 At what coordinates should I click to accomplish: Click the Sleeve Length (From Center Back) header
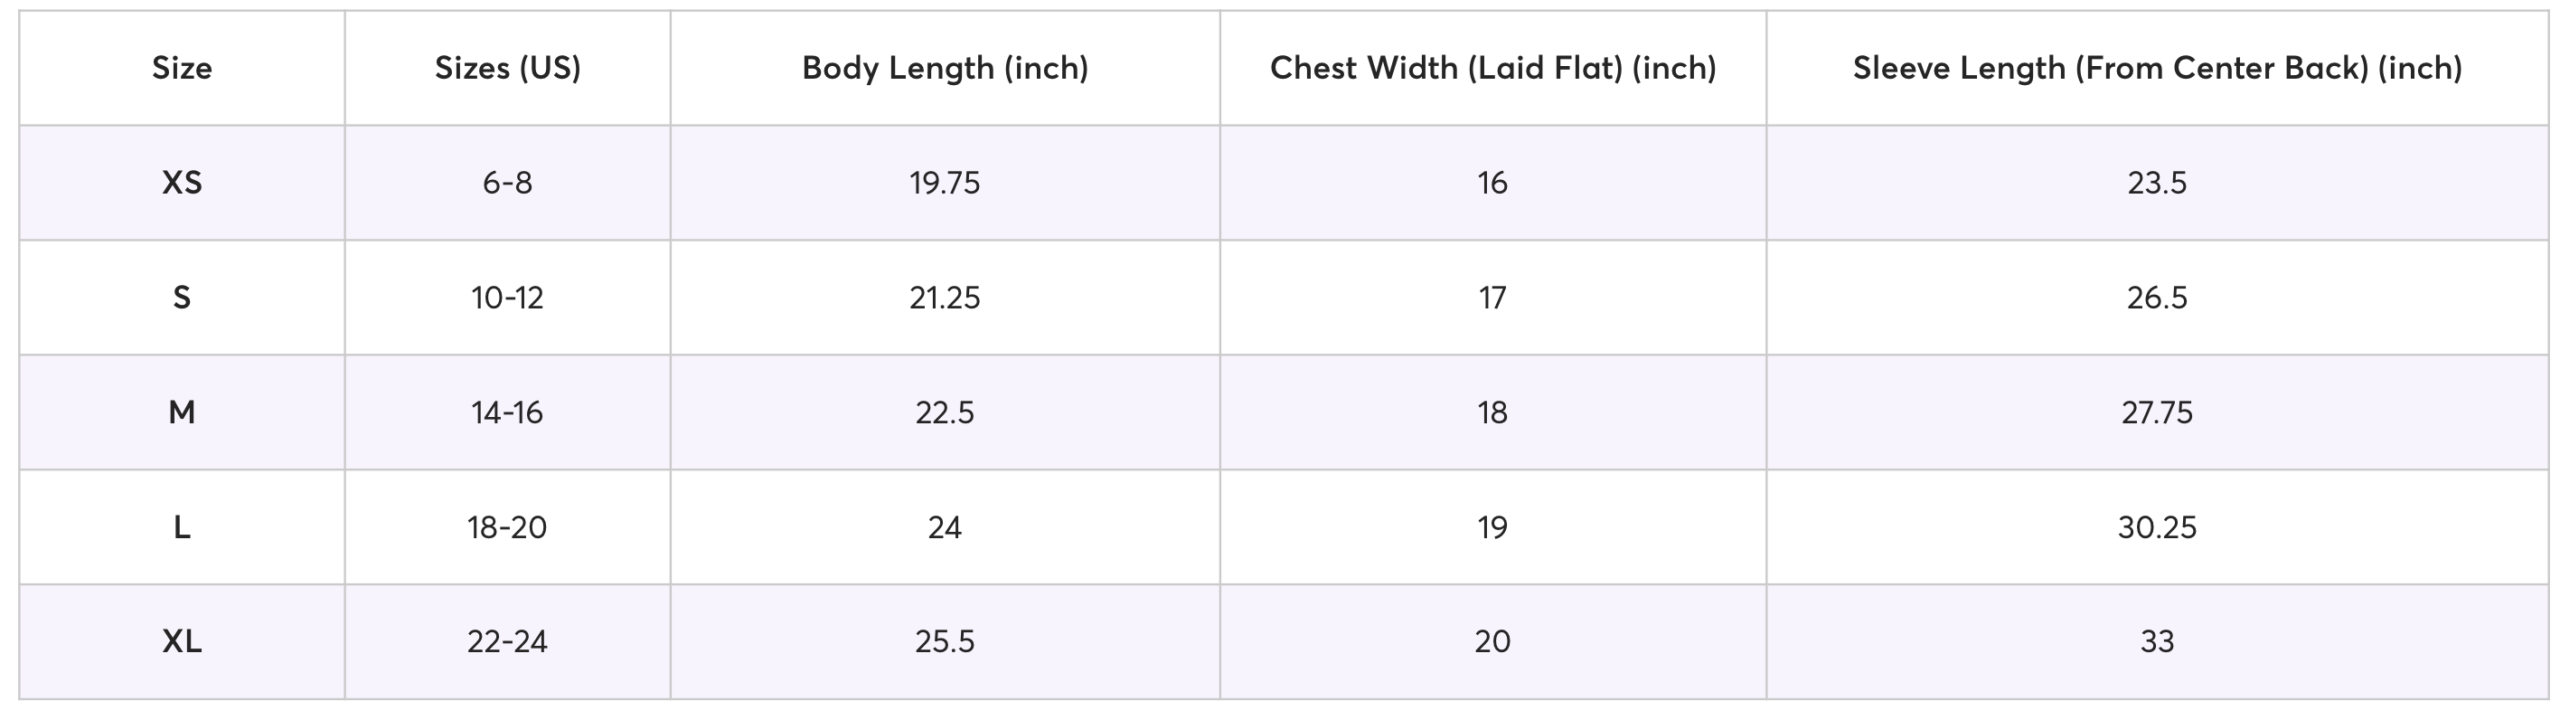click(x=2157, y=68)
